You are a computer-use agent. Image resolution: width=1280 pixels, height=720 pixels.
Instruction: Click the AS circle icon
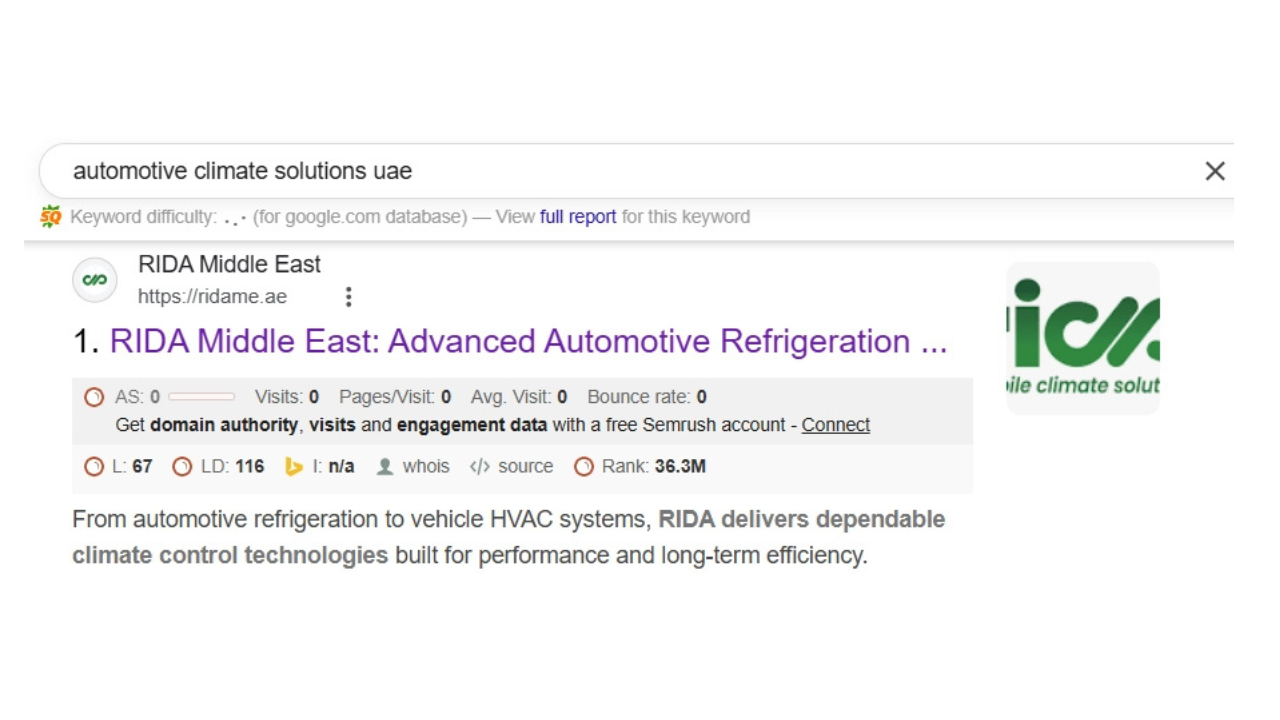point(94,397)
